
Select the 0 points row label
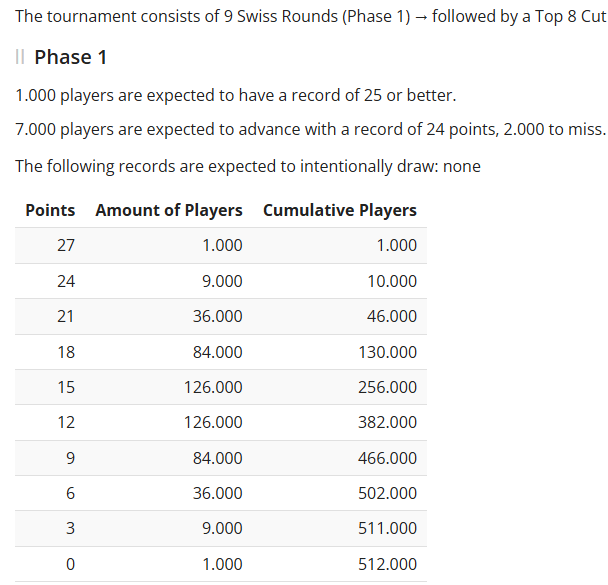click(70, 564)
